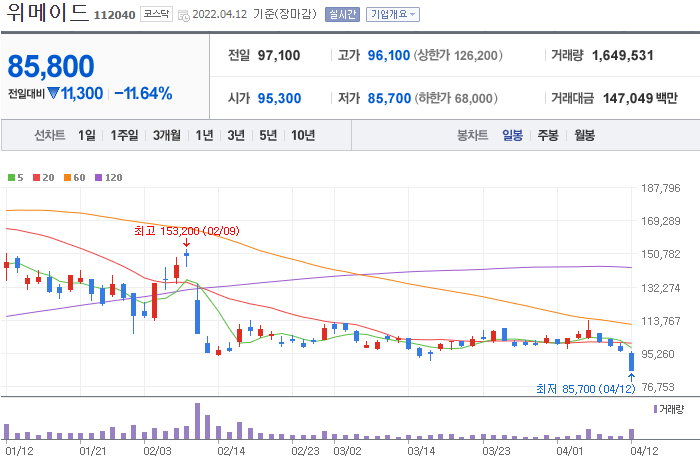Viewport: 700px width, 466px height.
Task: Click the 03/02 date axis label
Action: 347,451
